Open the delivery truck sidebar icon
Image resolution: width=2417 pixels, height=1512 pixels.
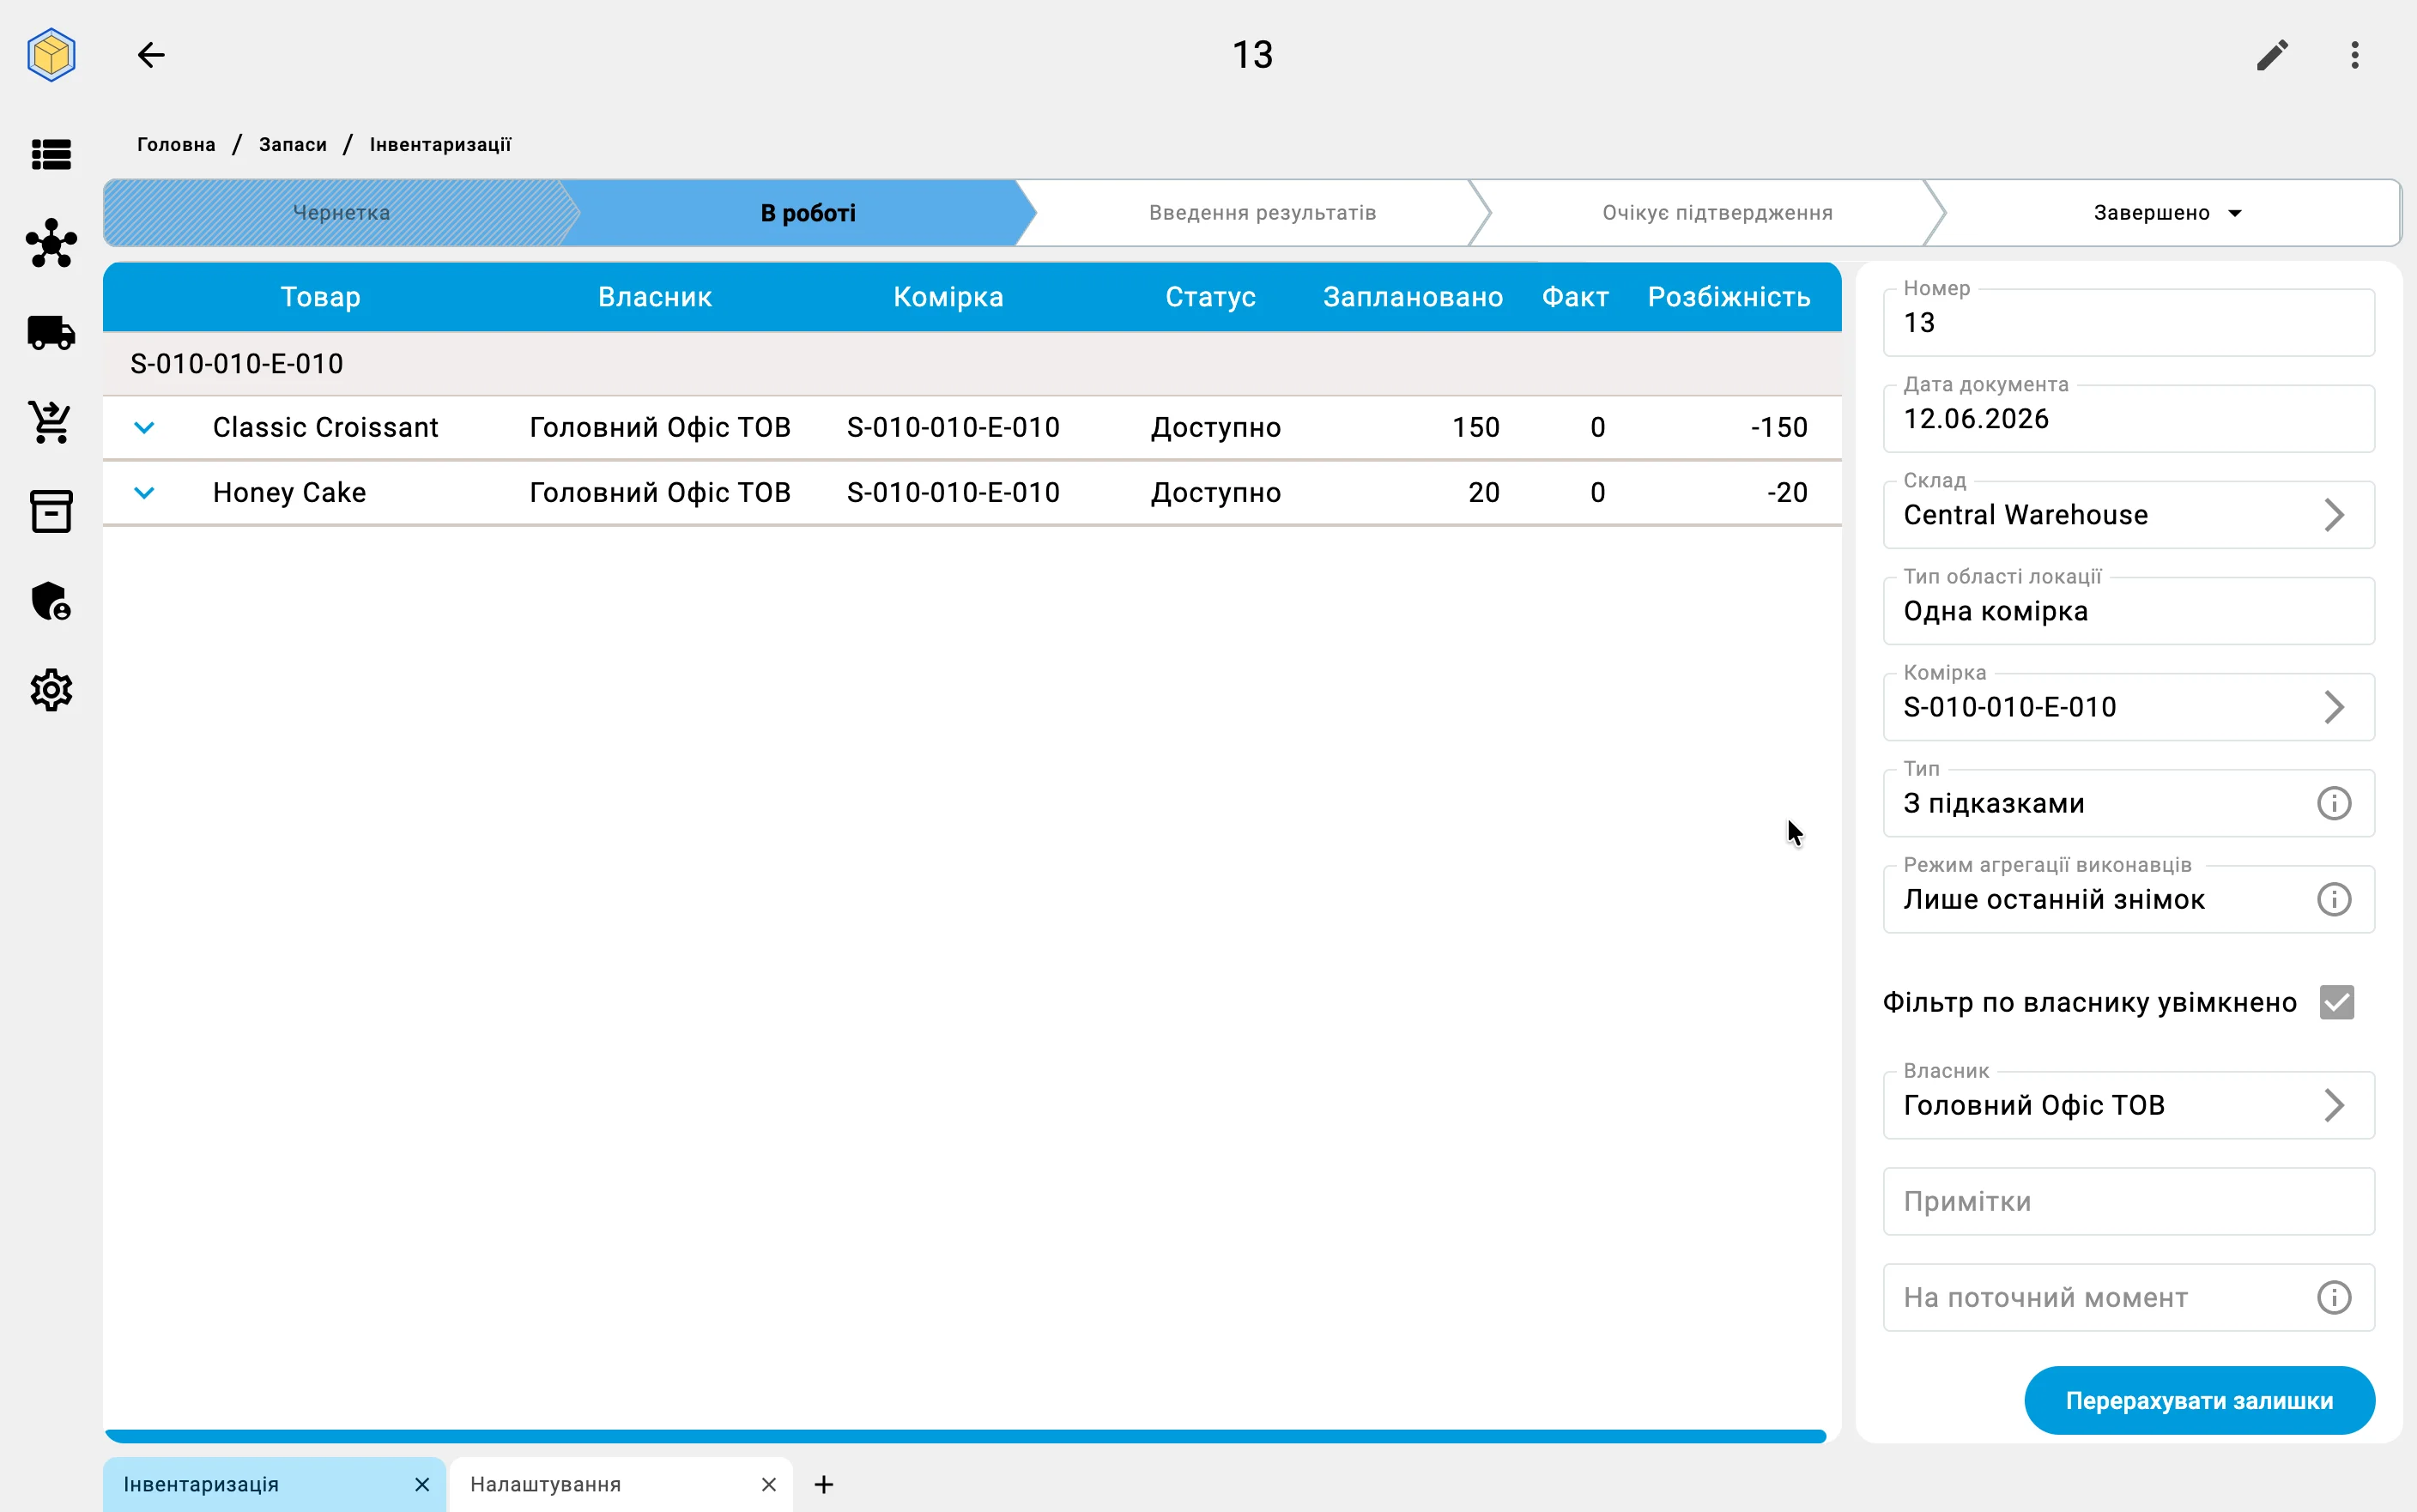click(x=51, y=333)
